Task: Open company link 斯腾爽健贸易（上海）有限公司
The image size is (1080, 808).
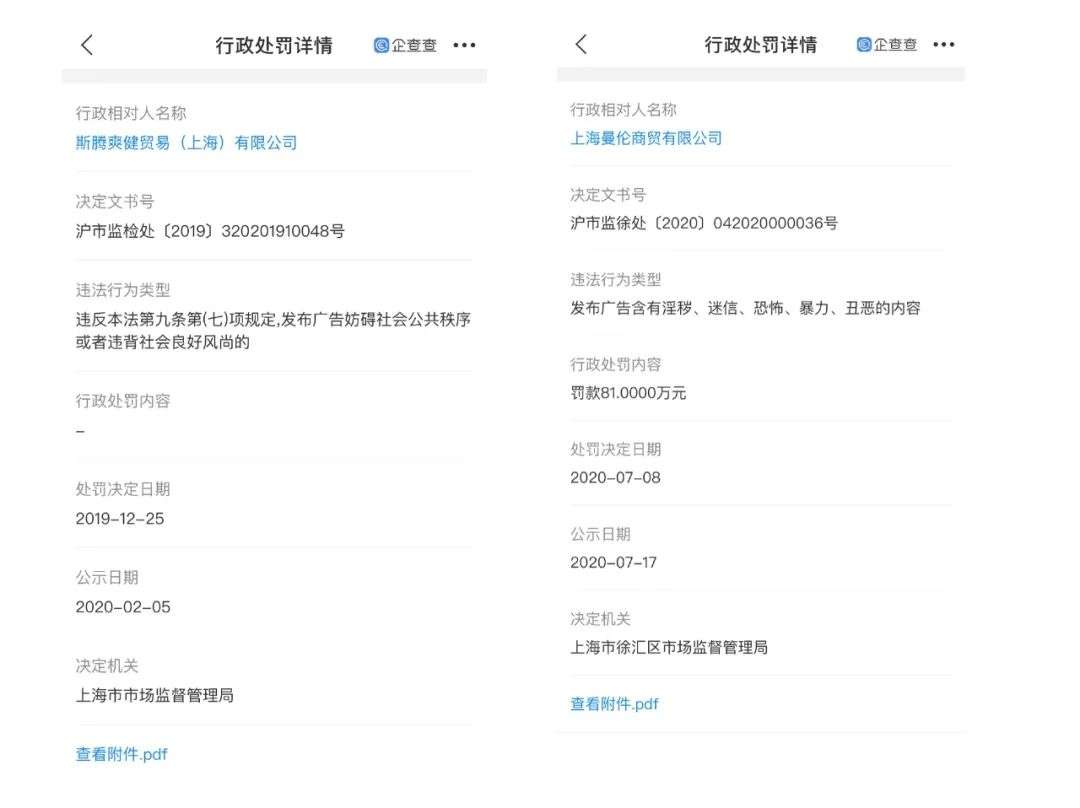Action: (187, 143)
